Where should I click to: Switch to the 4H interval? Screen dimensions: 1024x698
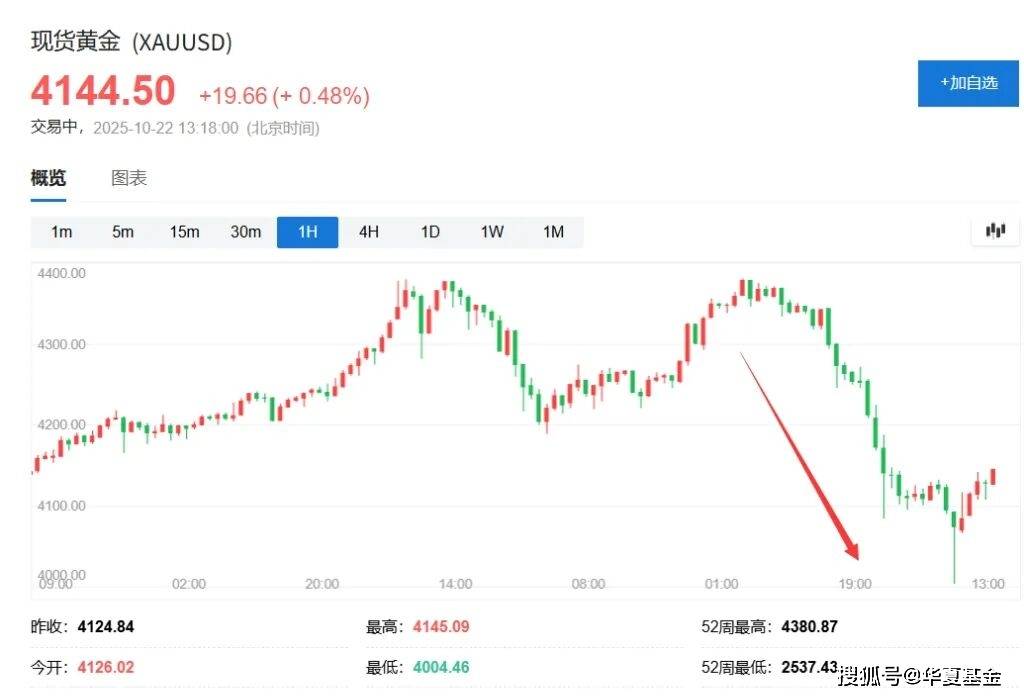(369, 232)
